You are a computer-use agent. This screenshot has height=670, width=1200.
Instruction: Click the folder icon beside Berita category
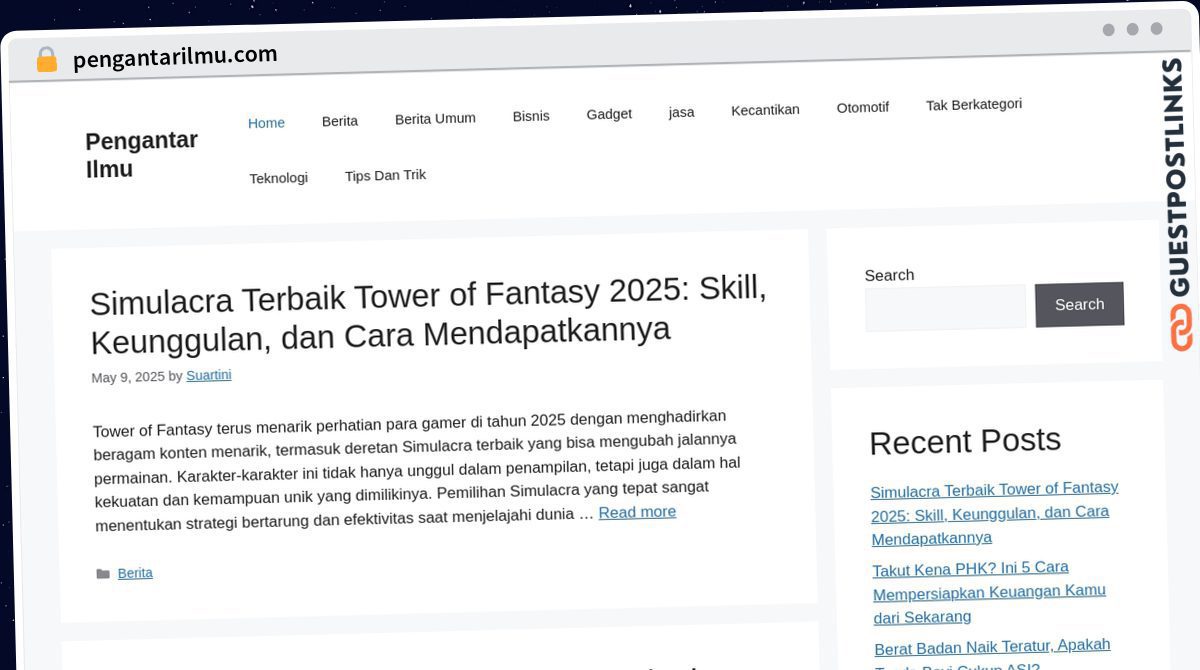103,574
